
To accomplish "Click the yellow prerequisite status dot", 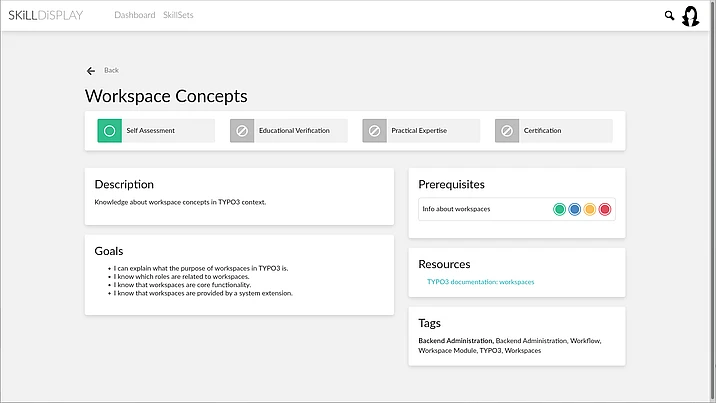I will pyautogui.click(x=590, y=209).
